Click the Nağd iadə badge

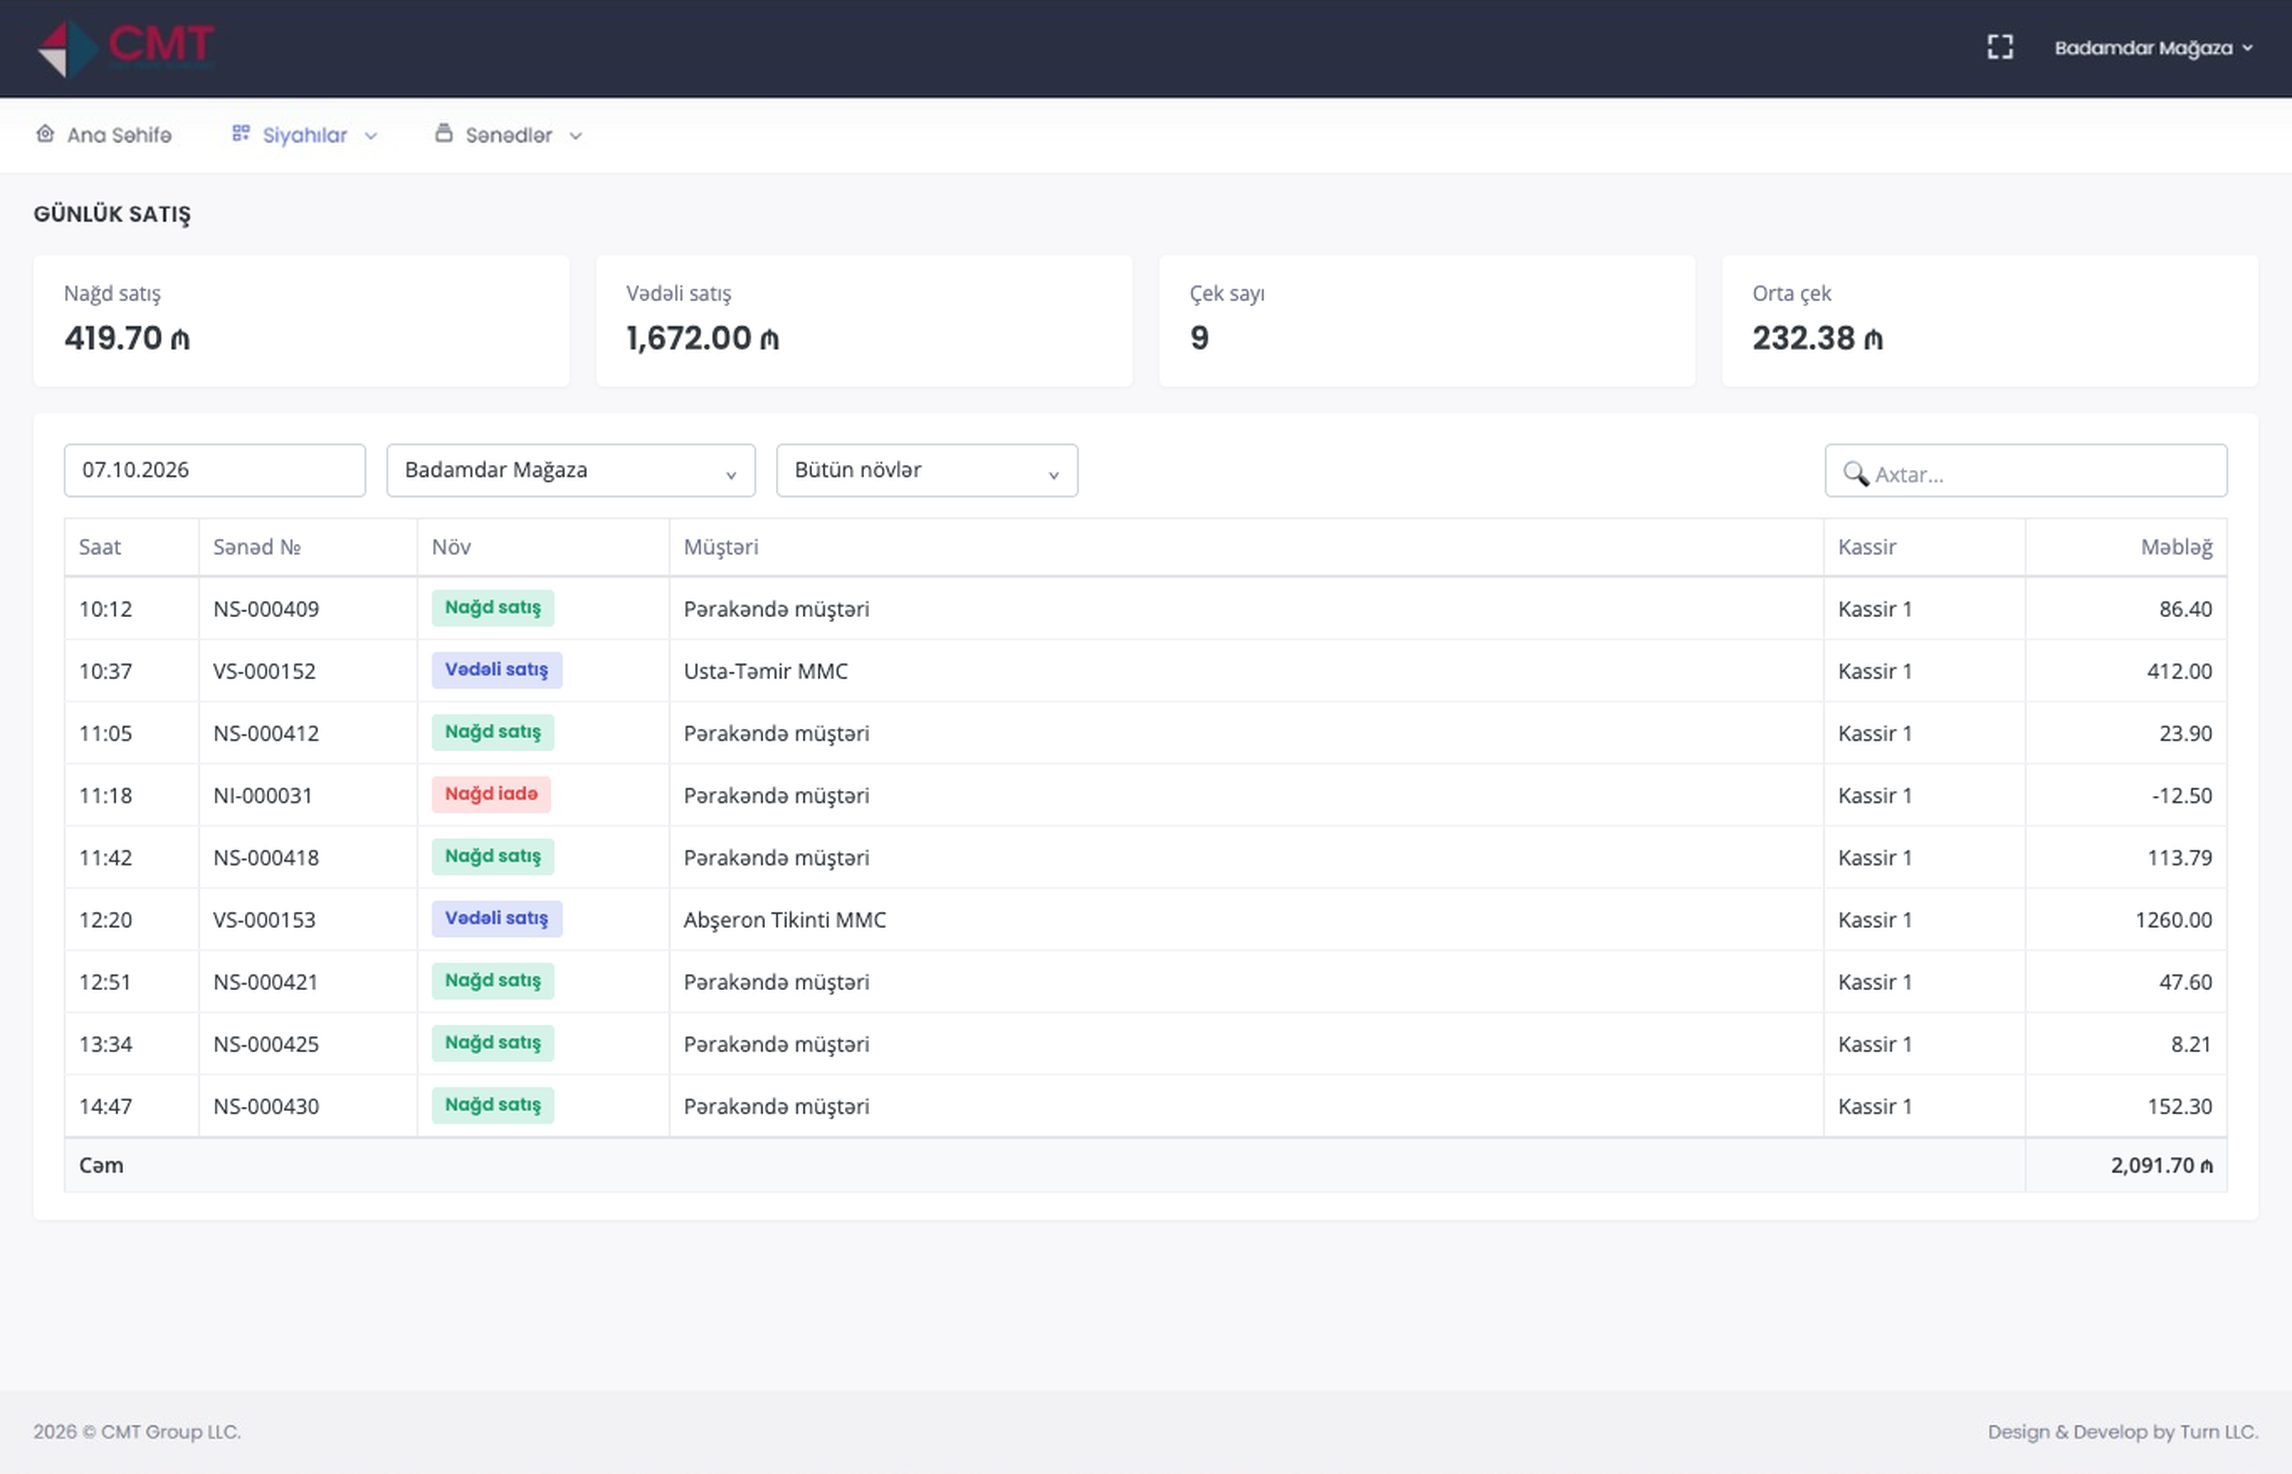(x=491, y=794)
